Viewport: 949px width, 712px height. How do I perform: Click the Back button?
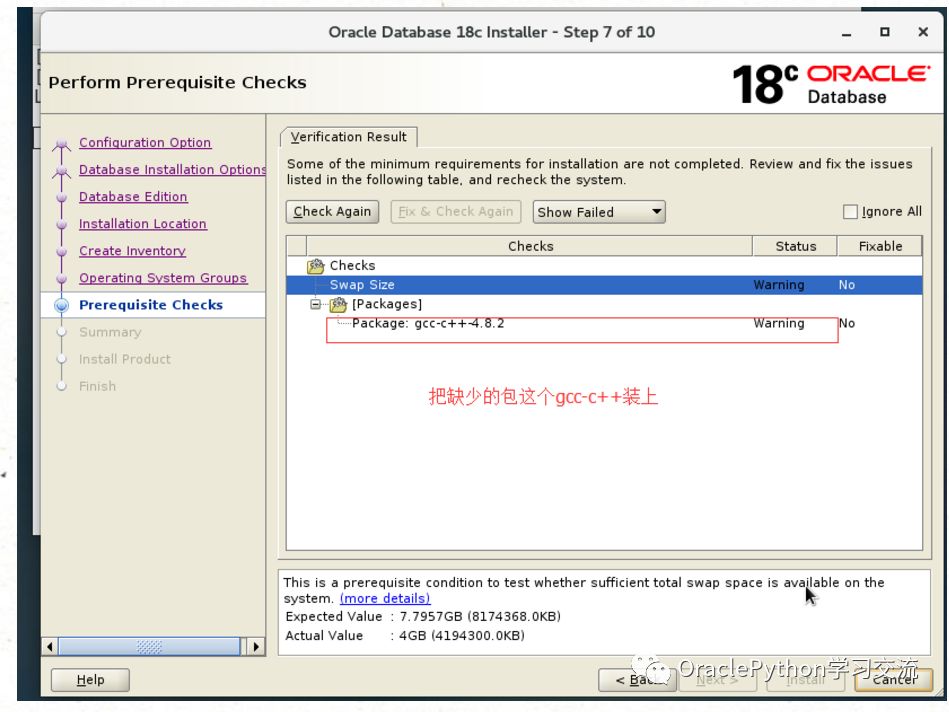[637, 680]
